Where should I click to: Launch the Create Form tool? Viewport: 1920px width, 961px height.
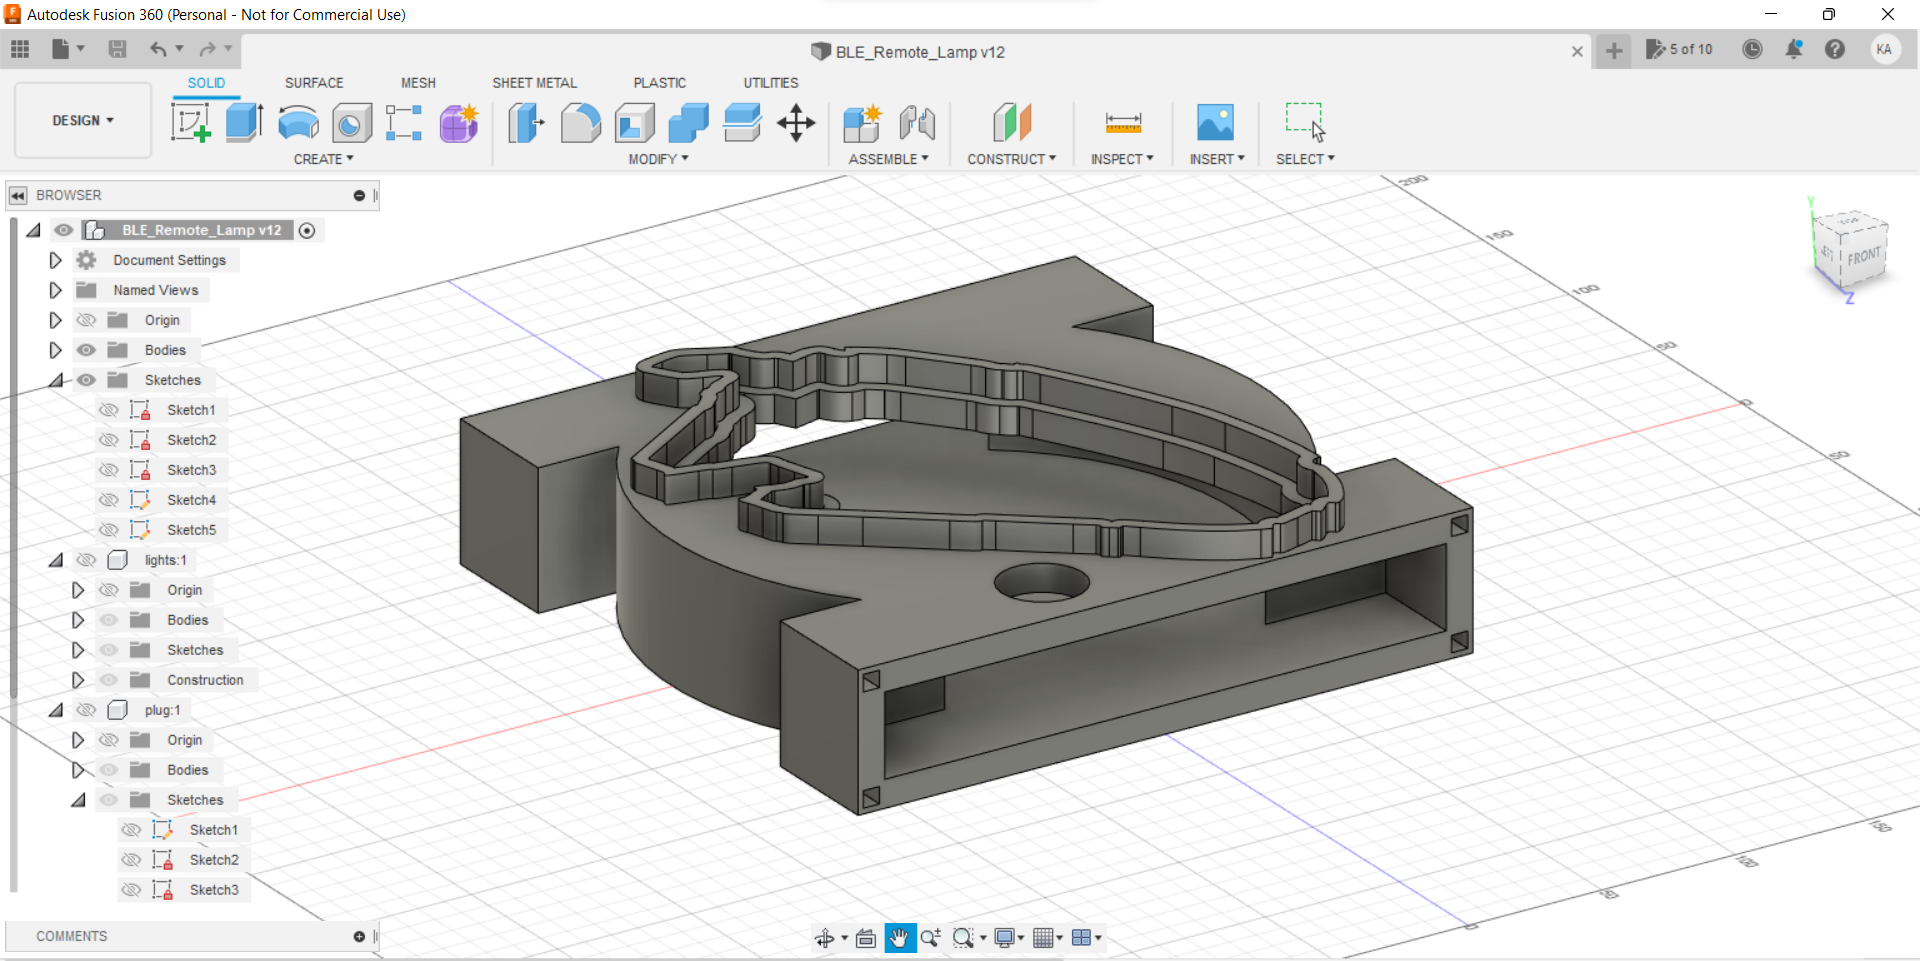(458, 122)
